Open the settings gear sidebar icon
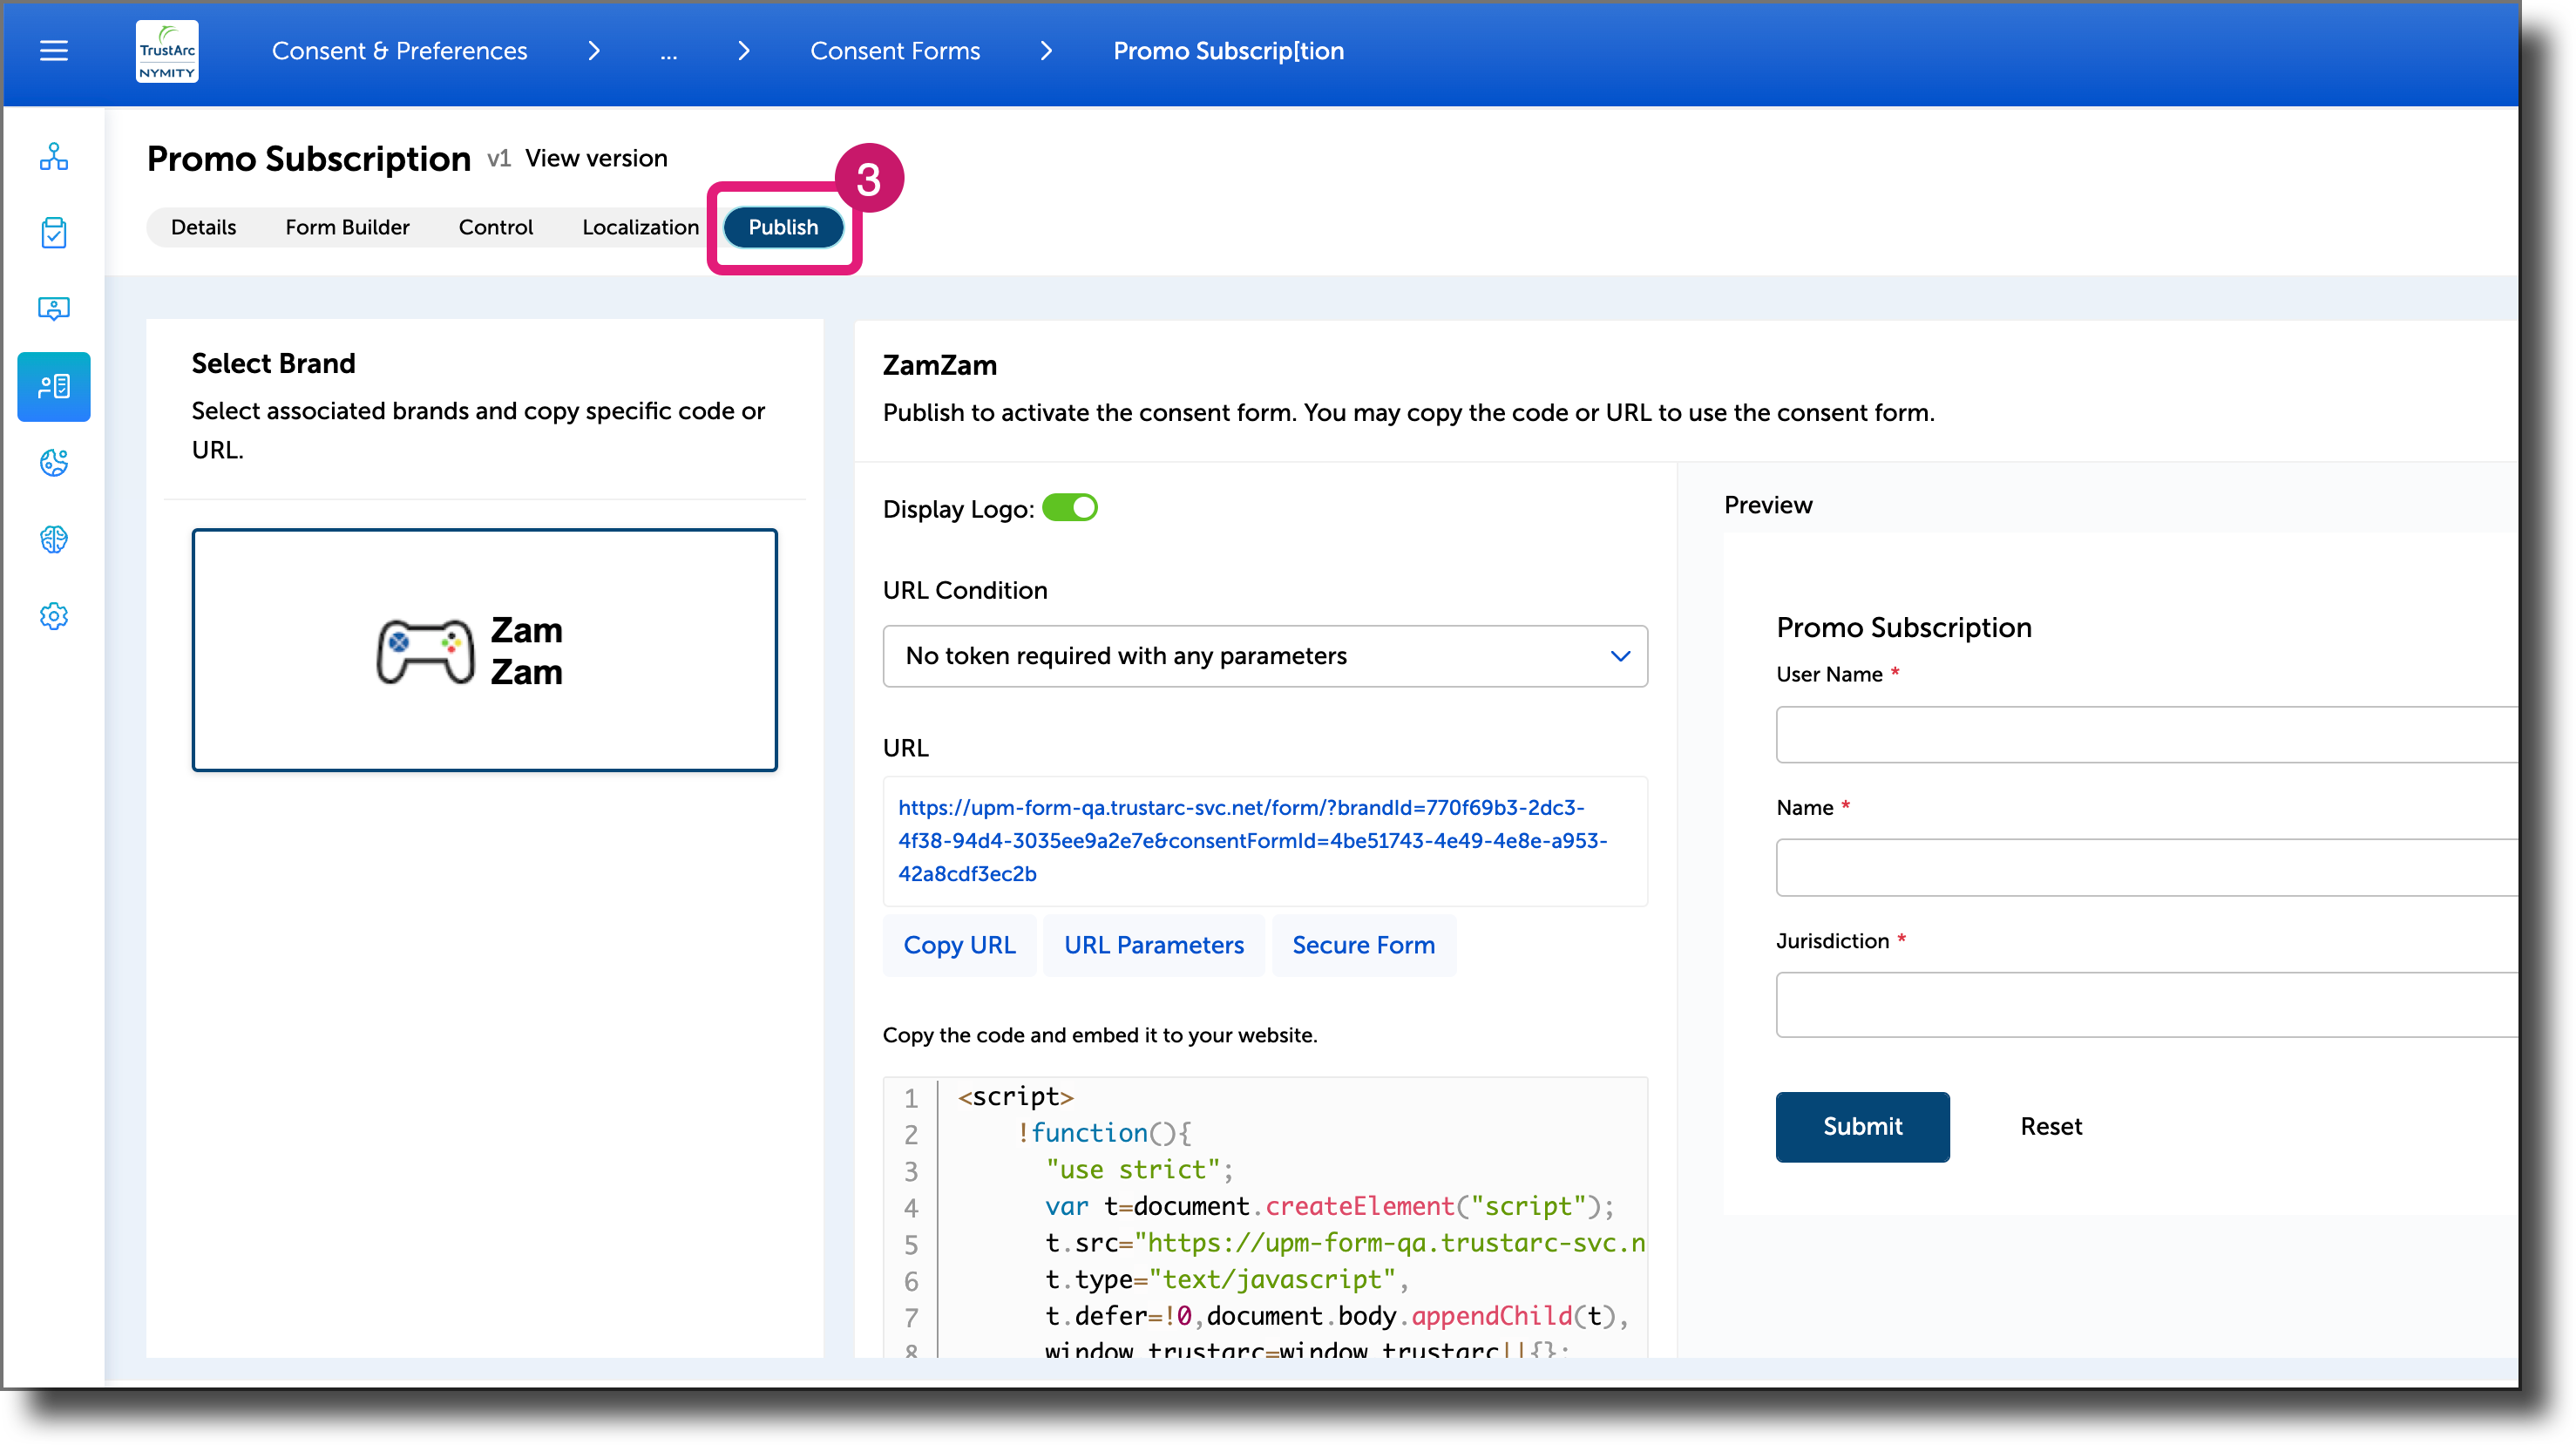Viewport: 2576px width, 1445px height. click(x=54, y=616)
